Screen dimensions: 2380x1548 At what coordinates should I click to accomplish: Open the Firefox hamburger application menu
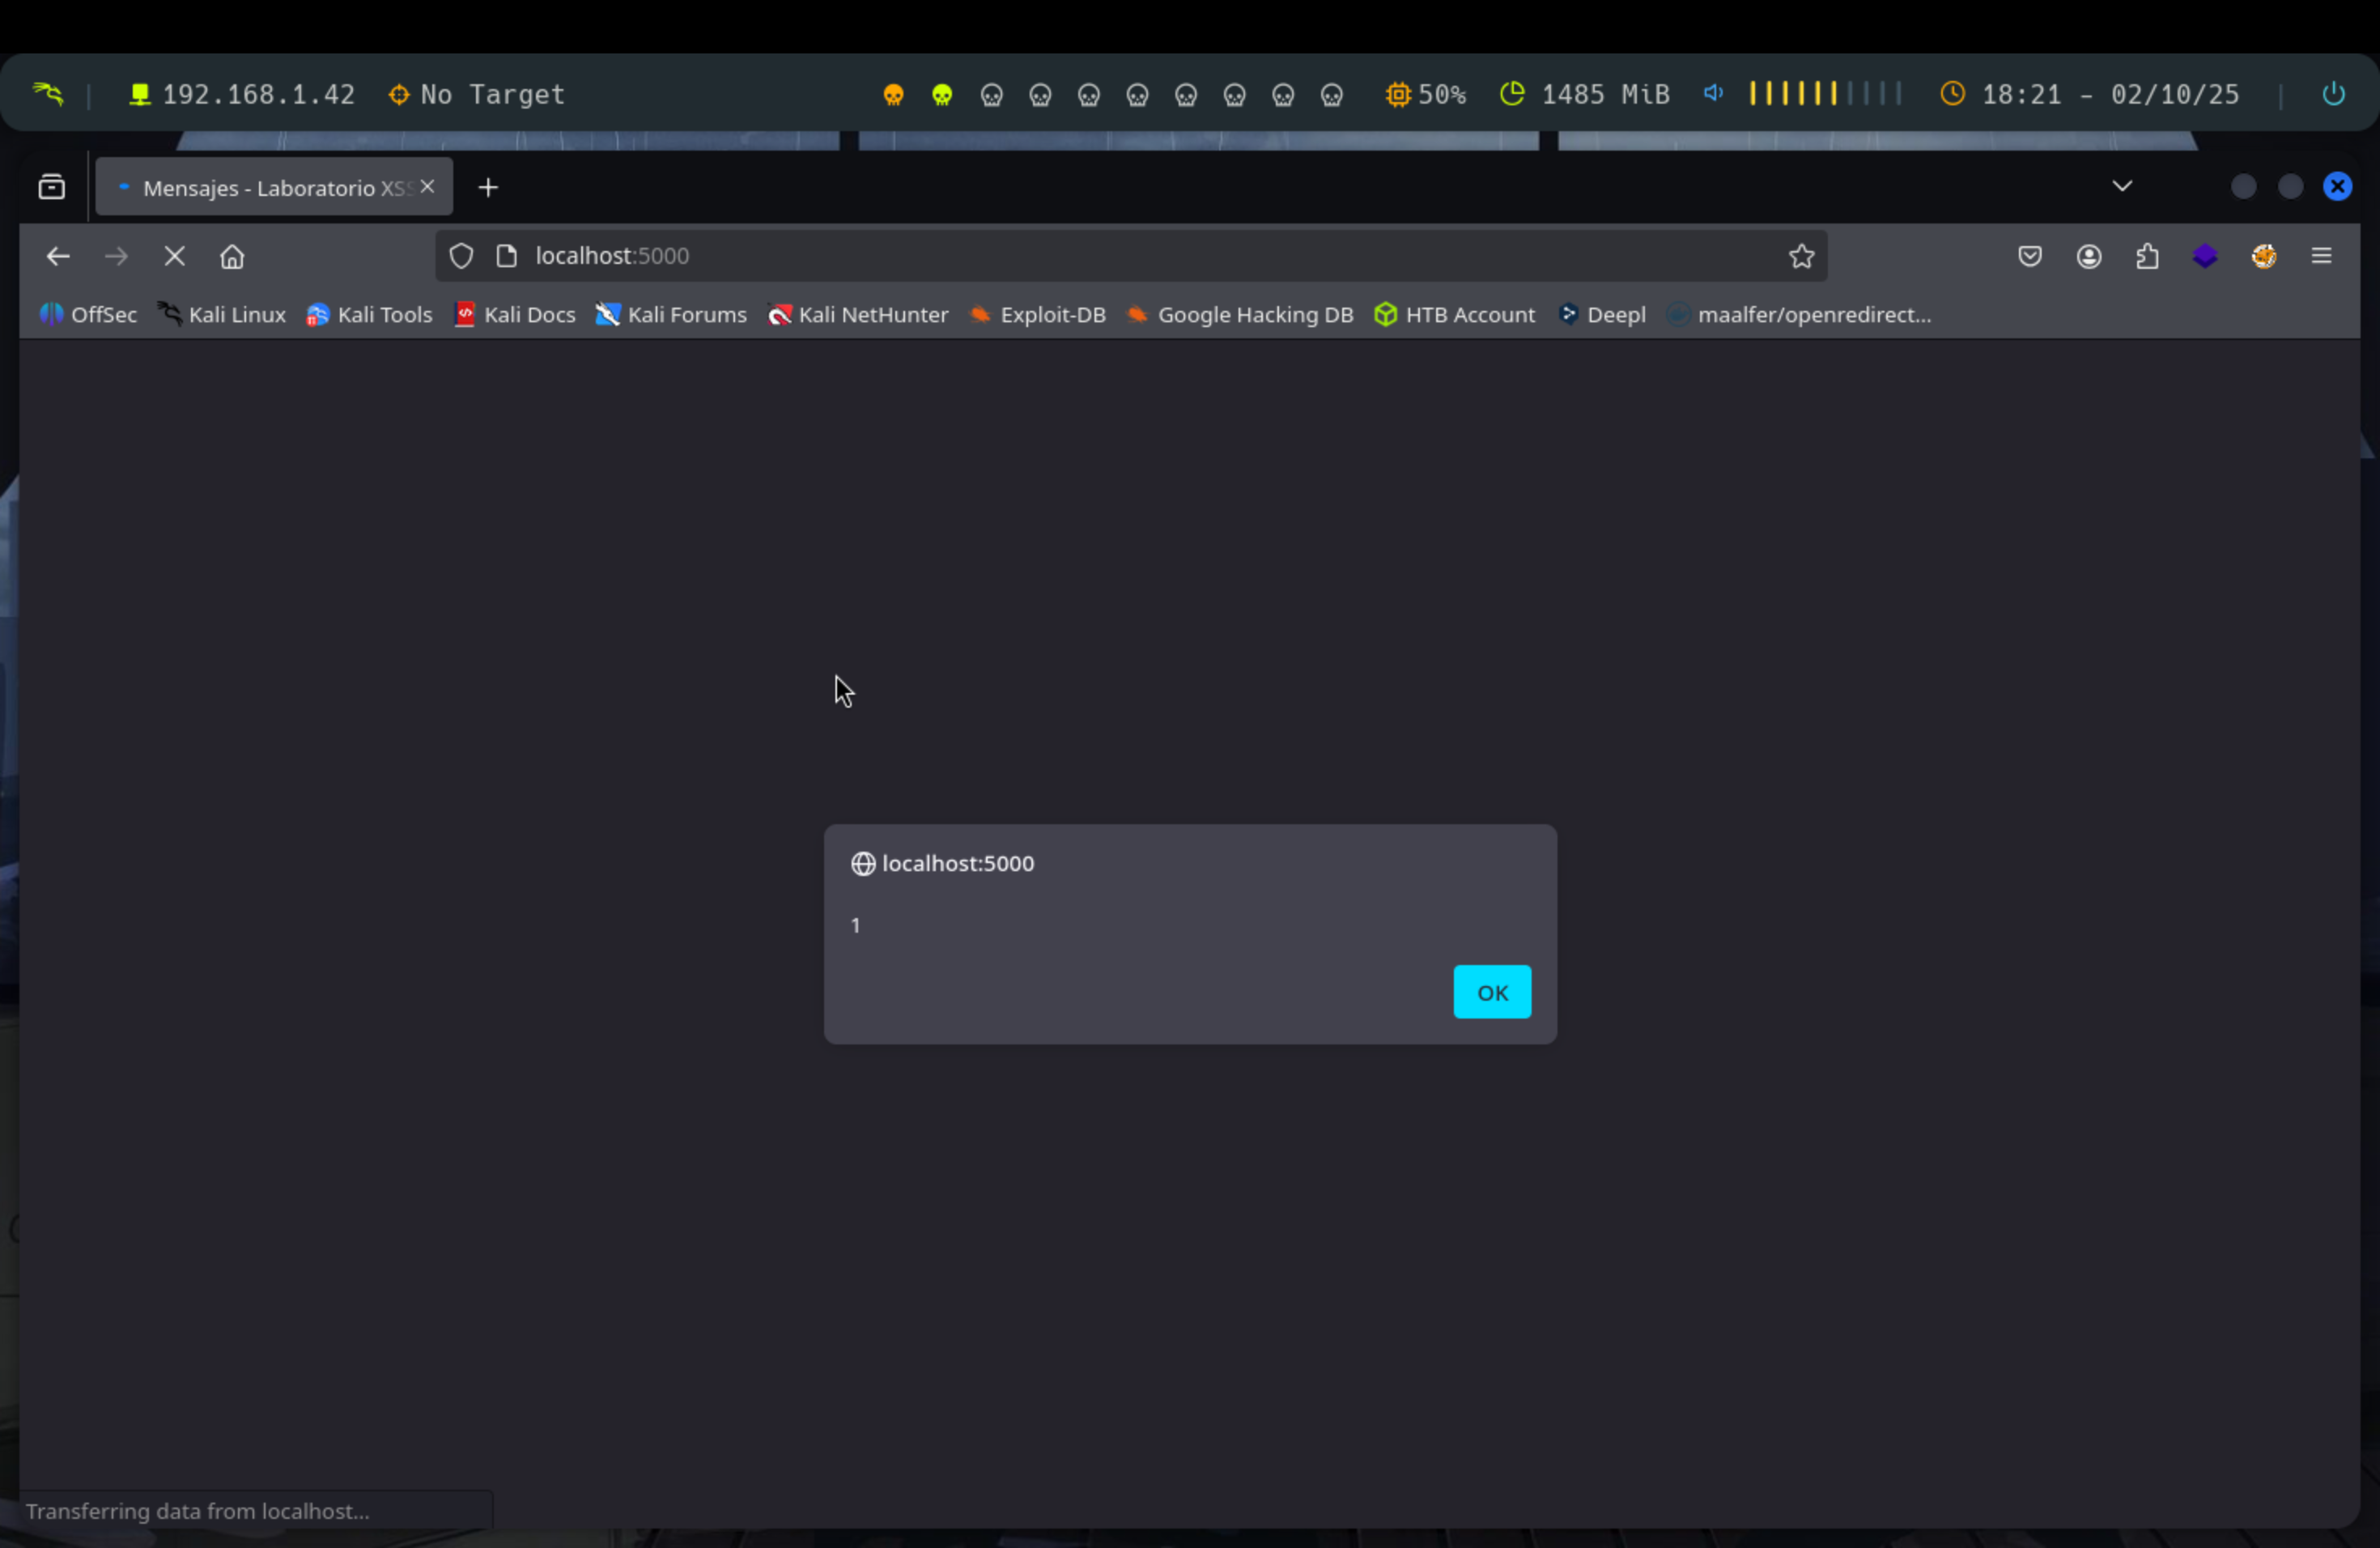[x=2321, y=257]
